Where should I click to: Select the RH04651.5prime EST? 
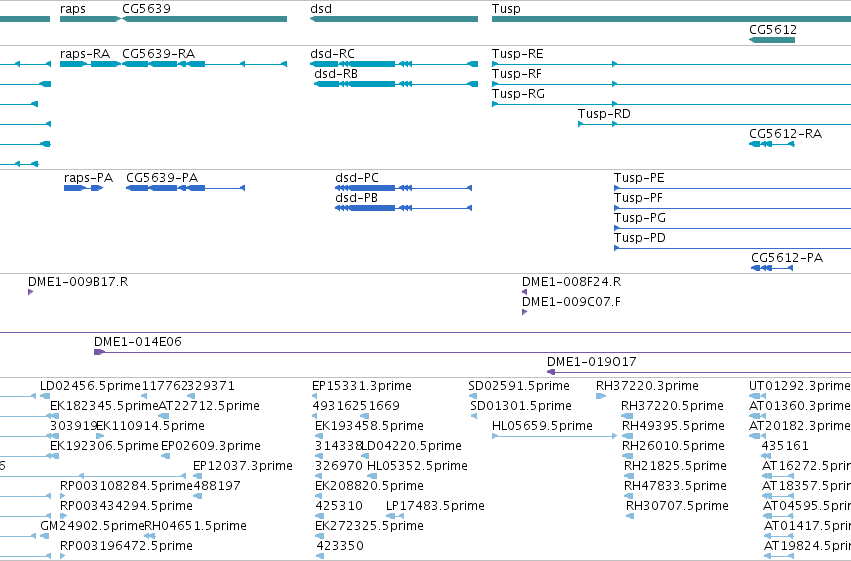150,536
